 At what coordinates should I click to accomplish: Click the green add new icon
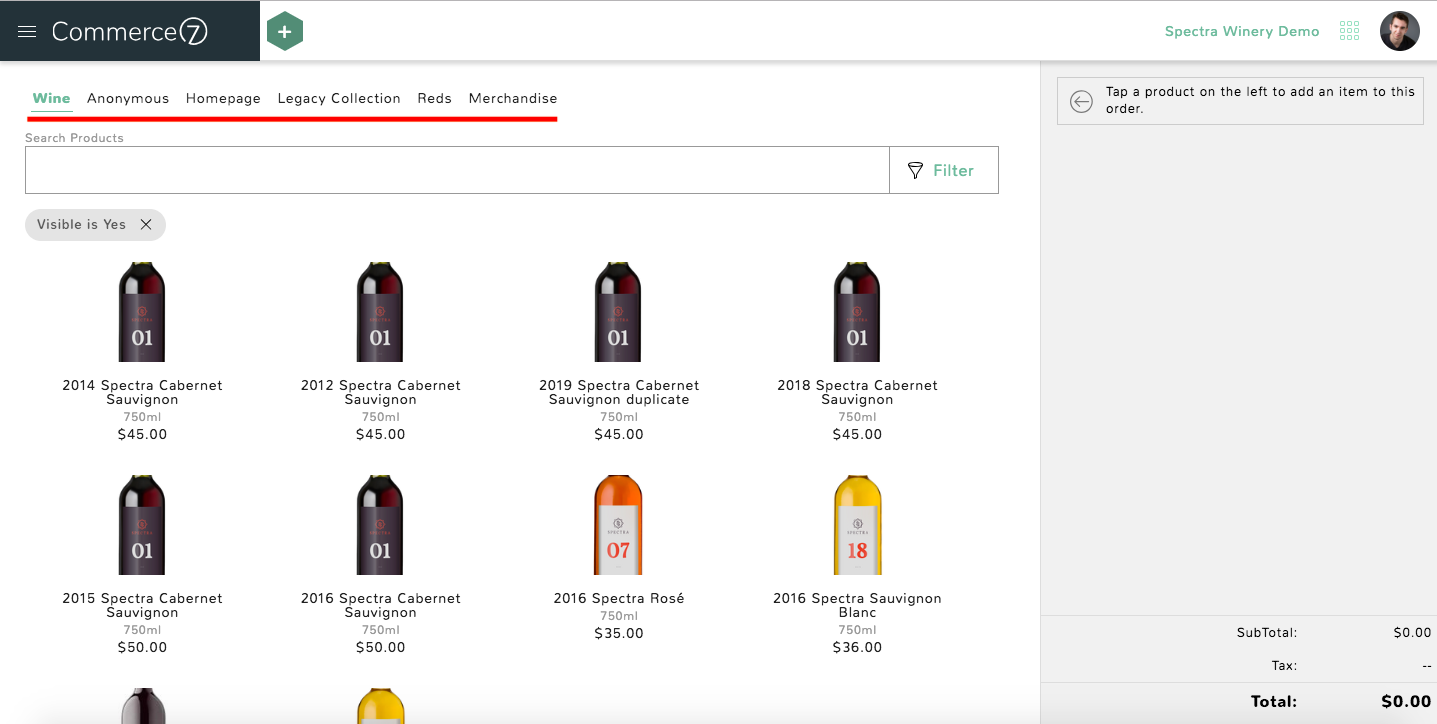[285, 31]
